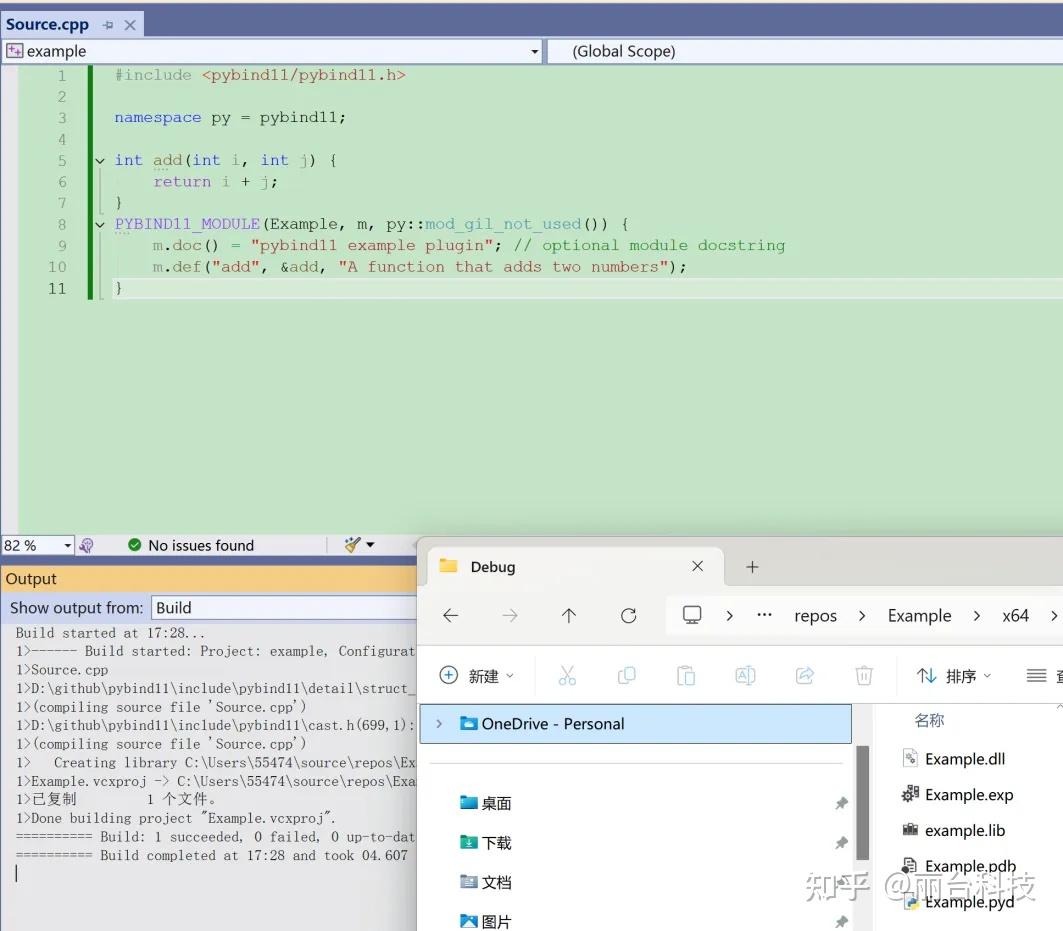Open the brush health check dropdown icon
1063x931 pixels.
[368, 545]
